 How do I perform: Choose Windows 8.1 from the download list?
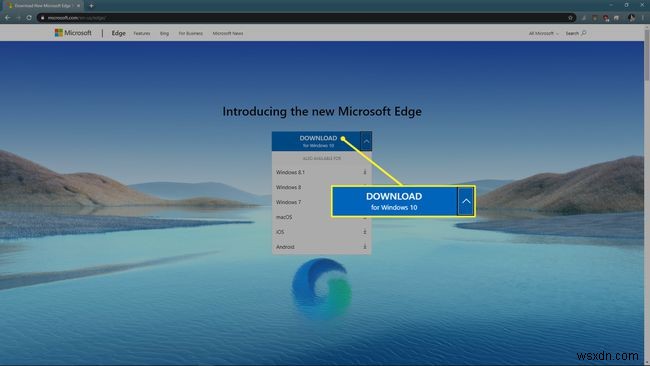pos(290,172)
